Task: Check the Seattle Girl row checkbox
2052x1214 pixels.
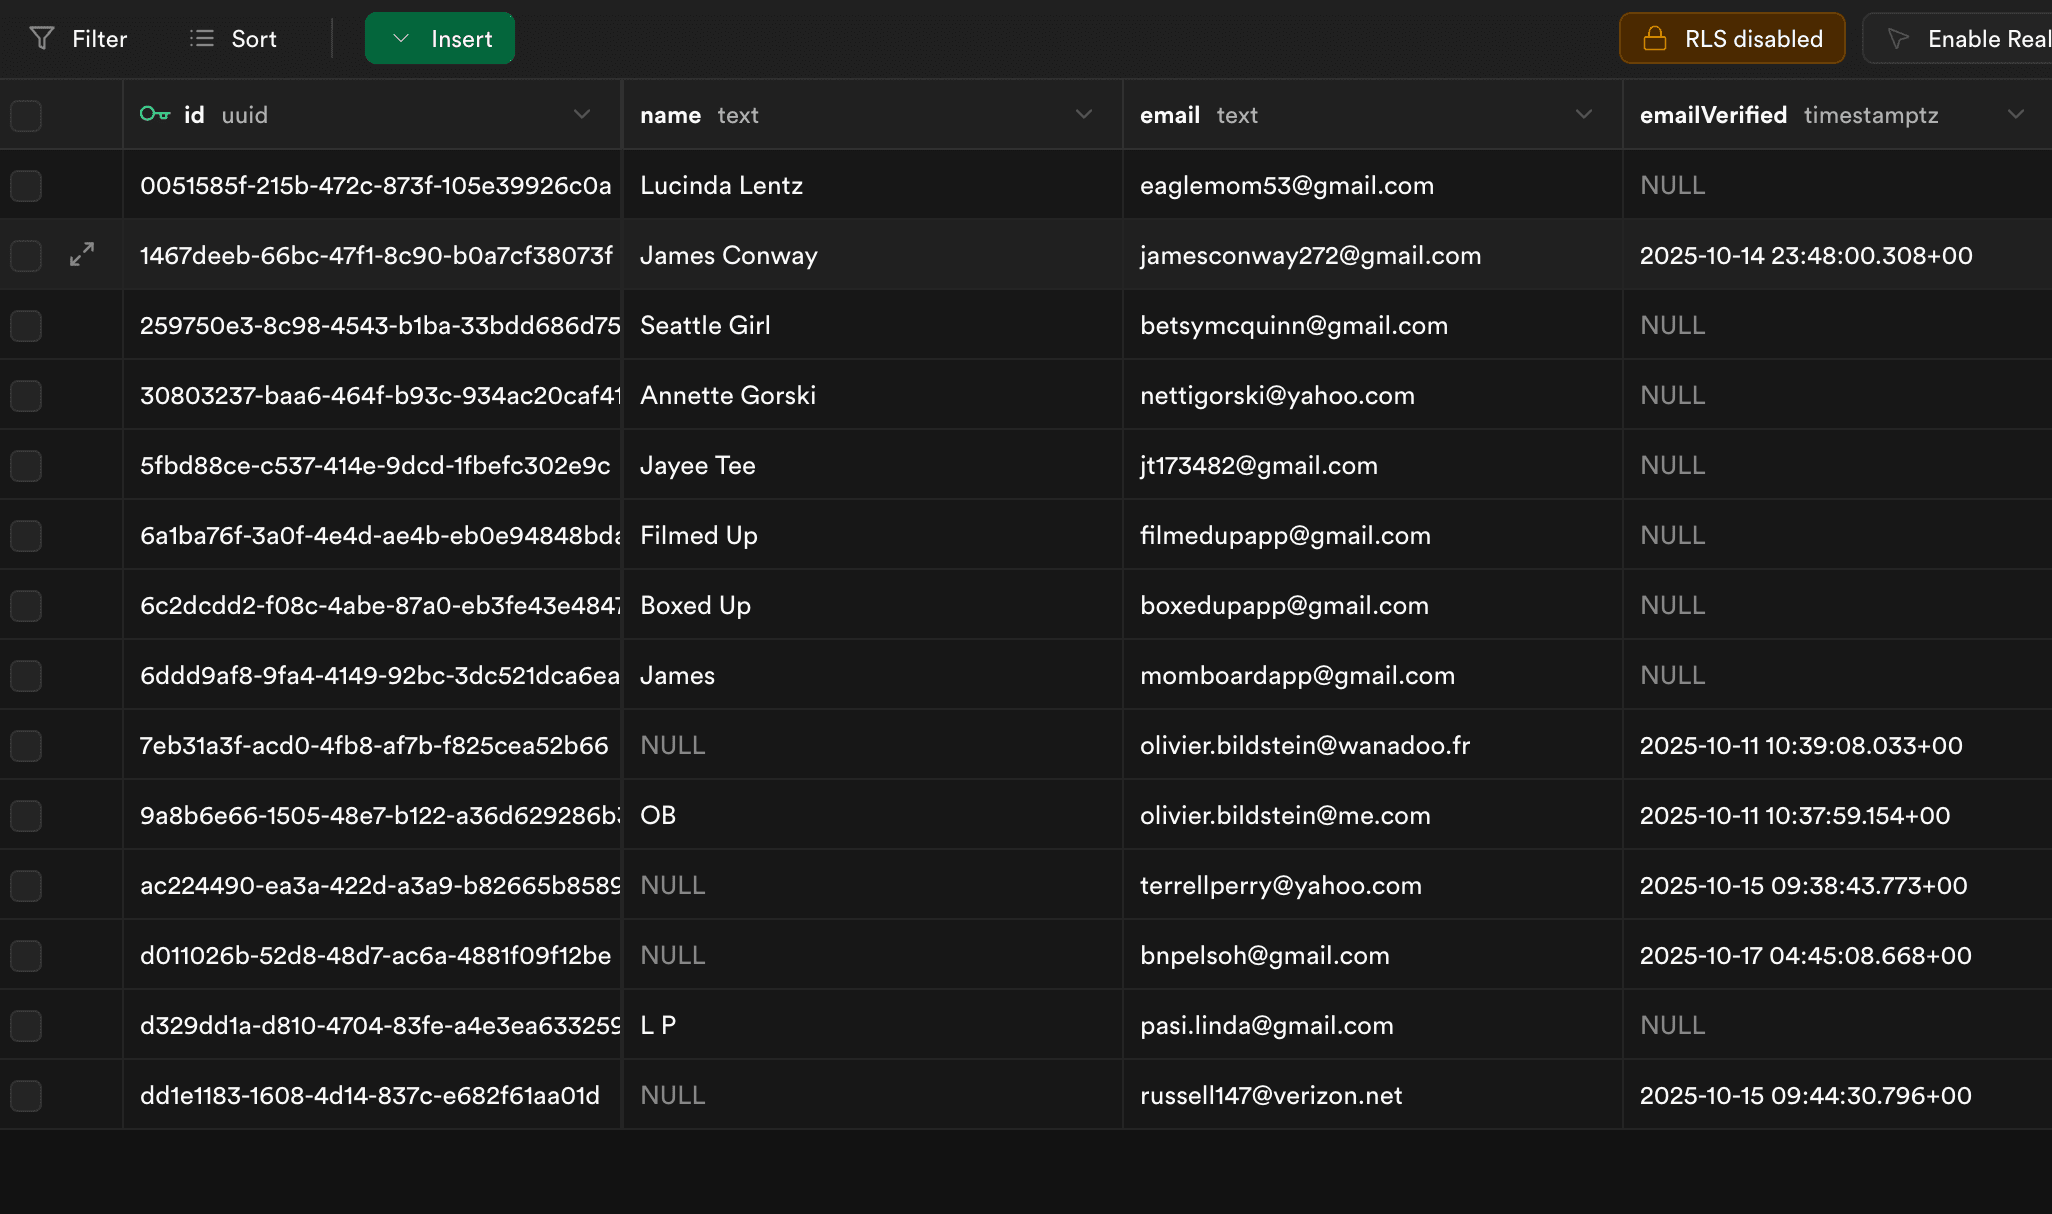Action: click(x=26, y=325)
